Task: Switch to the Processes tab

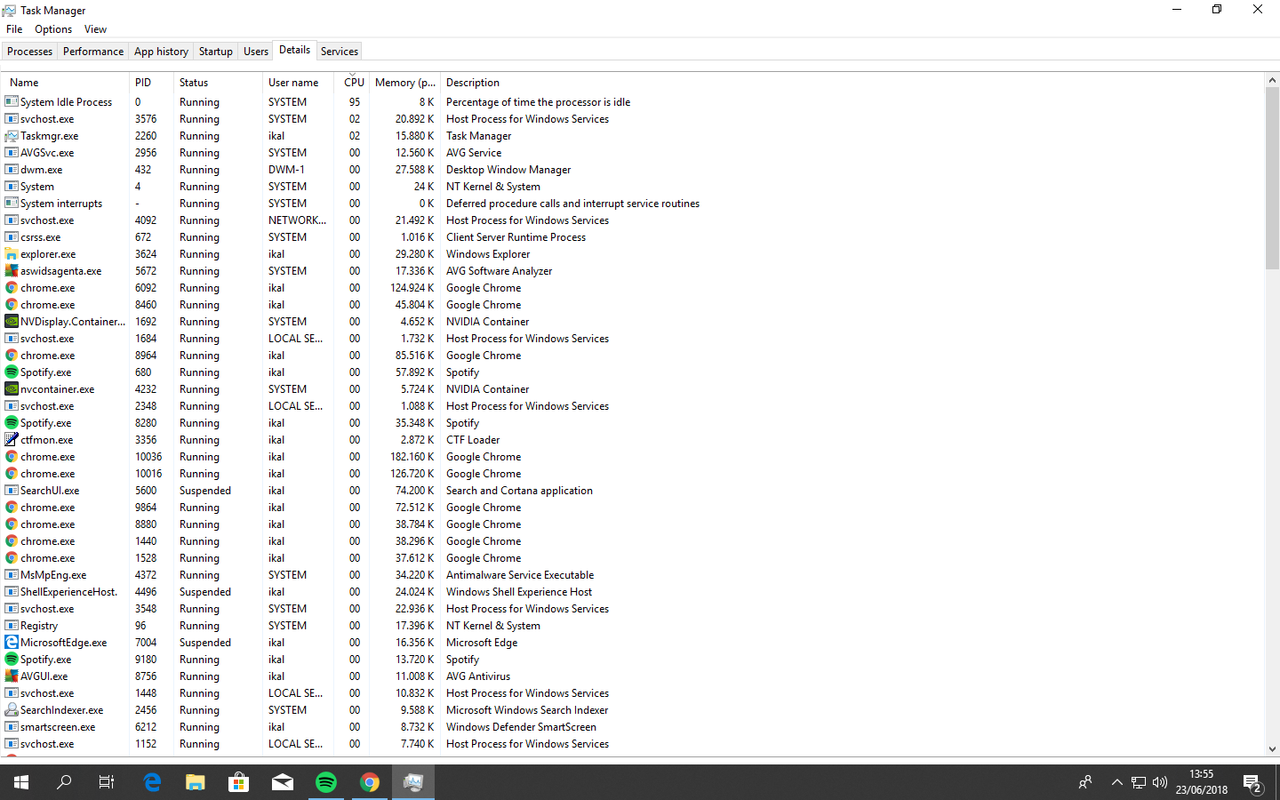Action: [x=30, y=51]
